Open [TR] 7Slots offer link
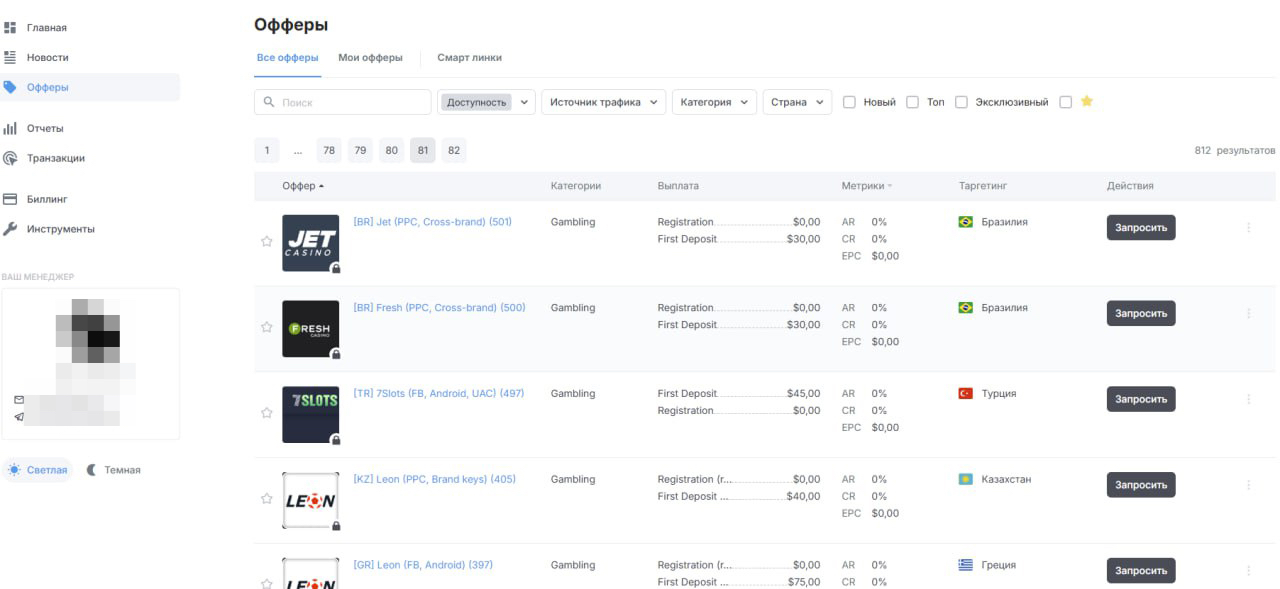 [x=438, y=394]
